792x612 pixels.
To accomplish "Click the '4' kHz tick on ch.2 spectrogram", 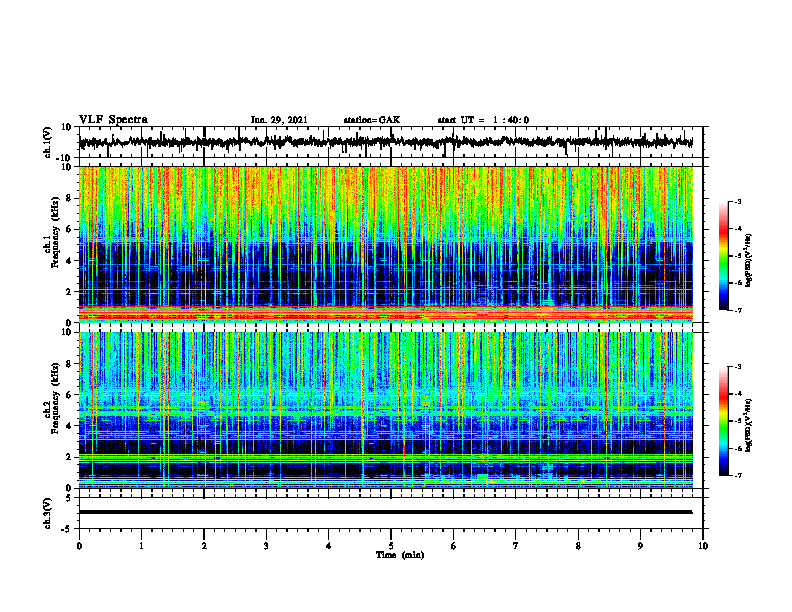I will (70, 426).
